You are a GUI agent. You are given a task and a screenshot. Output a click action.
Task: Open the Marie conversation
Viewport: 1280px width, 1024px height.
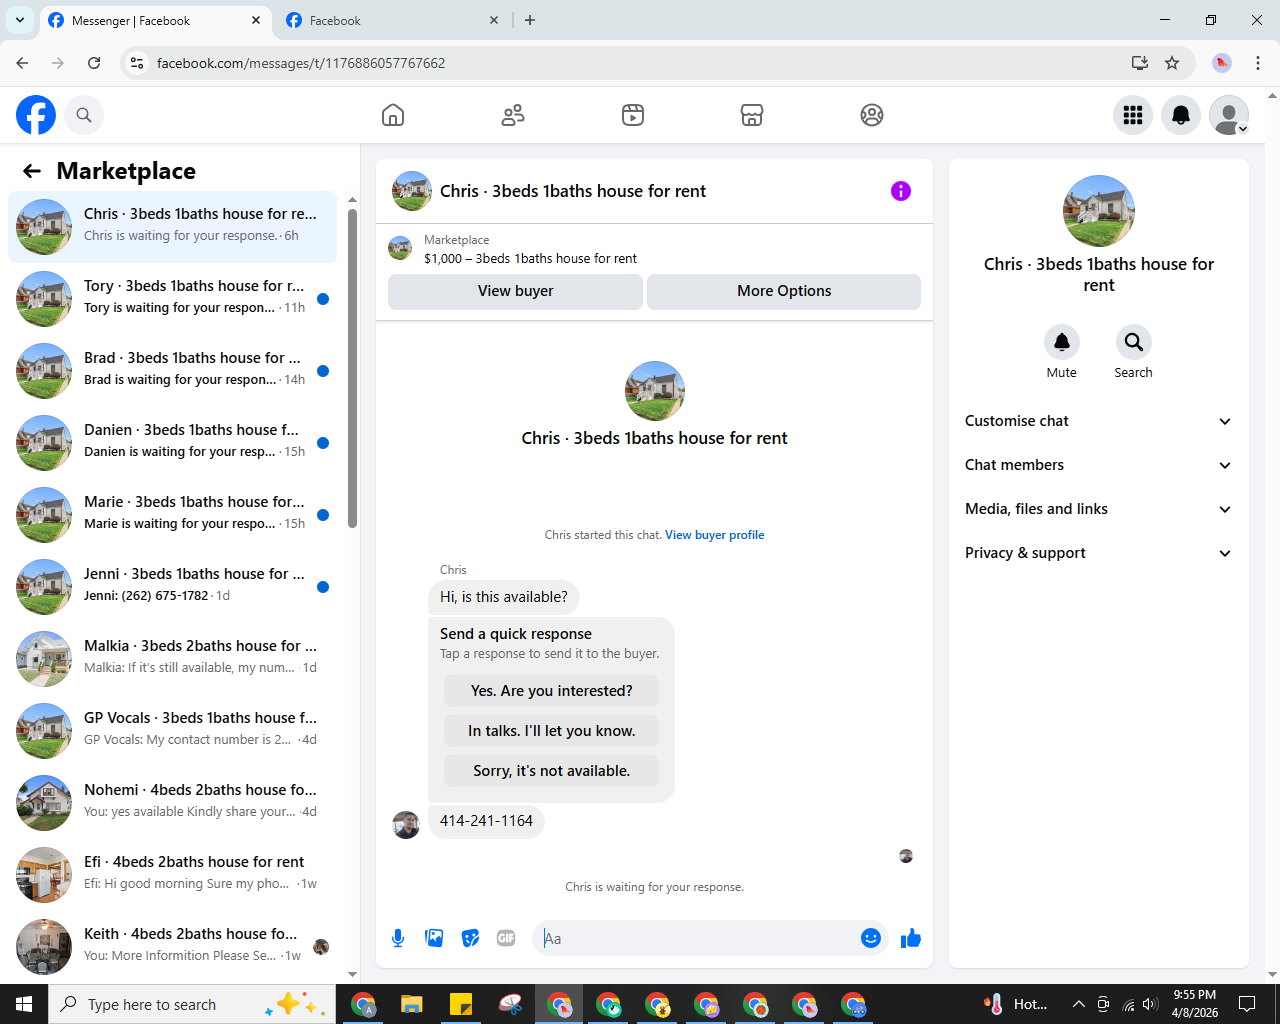point(172,515)
